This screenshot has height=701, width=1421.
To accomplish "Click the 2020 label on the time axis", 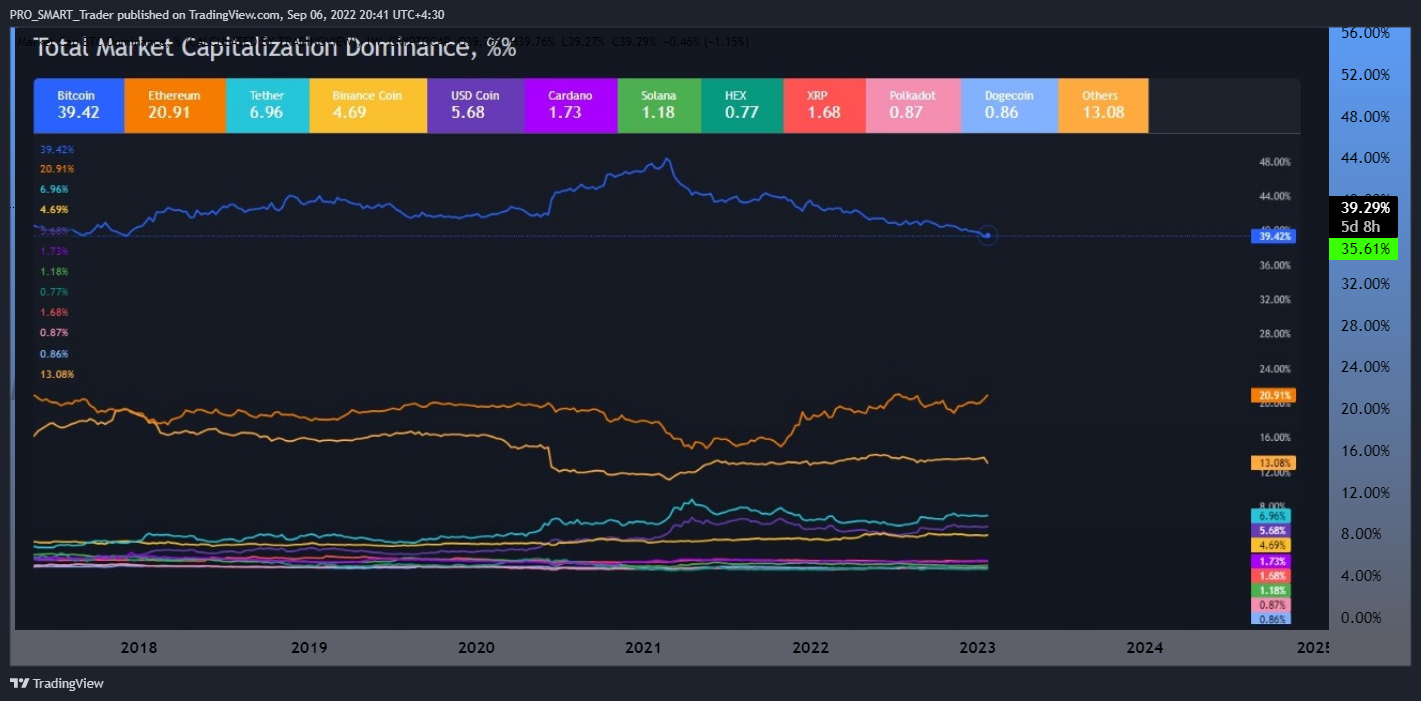I will [476, 647].
